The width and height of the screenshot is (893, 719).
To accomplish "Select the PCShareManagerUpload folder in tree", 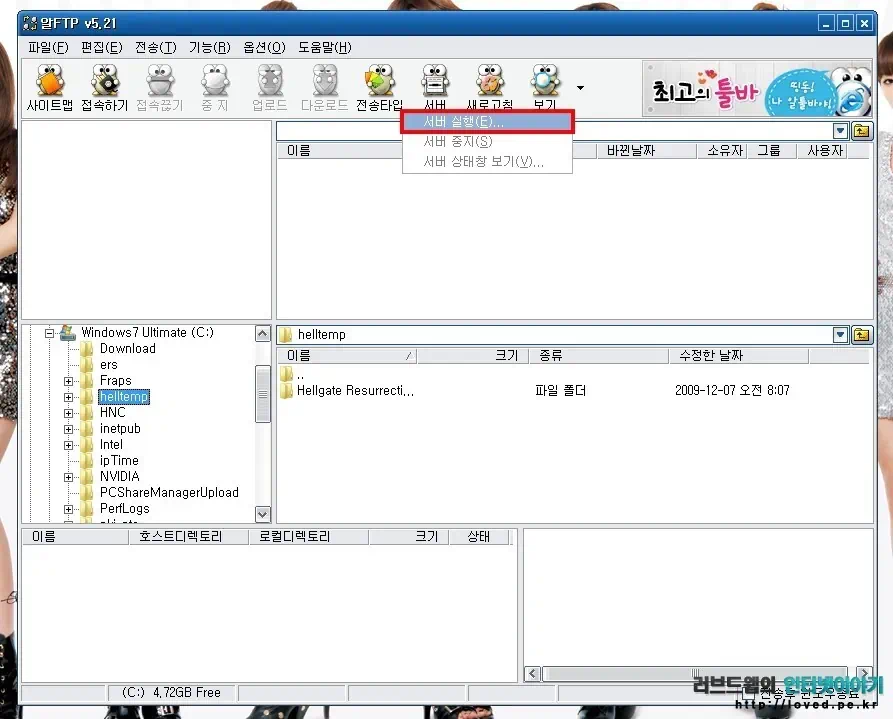I will click(x=169, y=493).
